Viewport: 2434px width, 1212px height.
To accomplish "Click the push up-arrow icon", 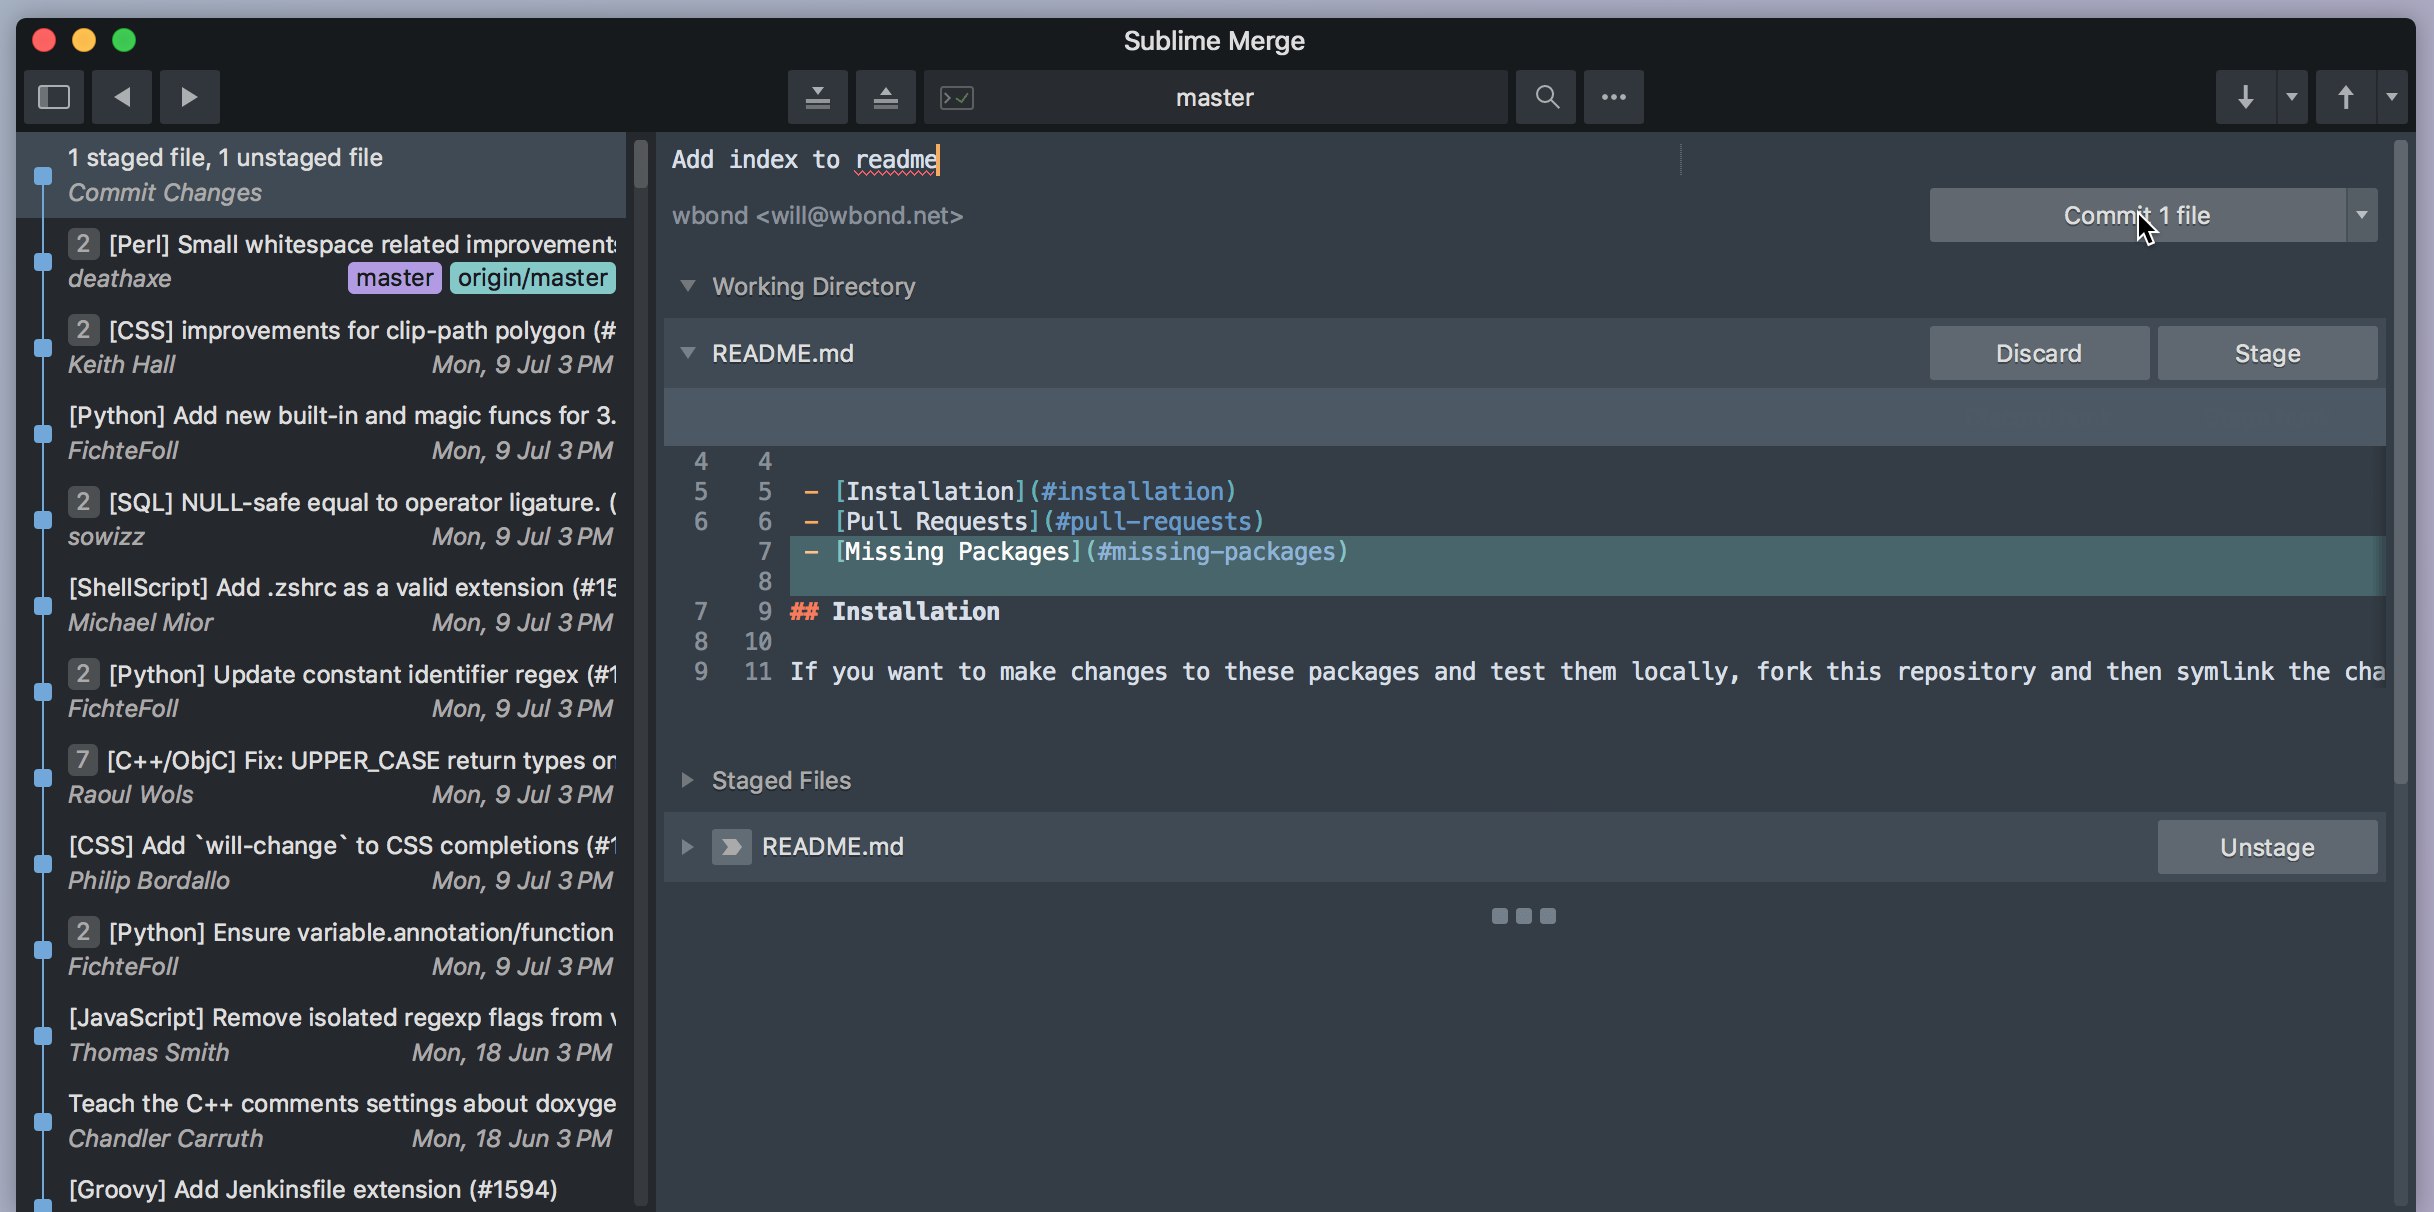I will click(2346, 97).
